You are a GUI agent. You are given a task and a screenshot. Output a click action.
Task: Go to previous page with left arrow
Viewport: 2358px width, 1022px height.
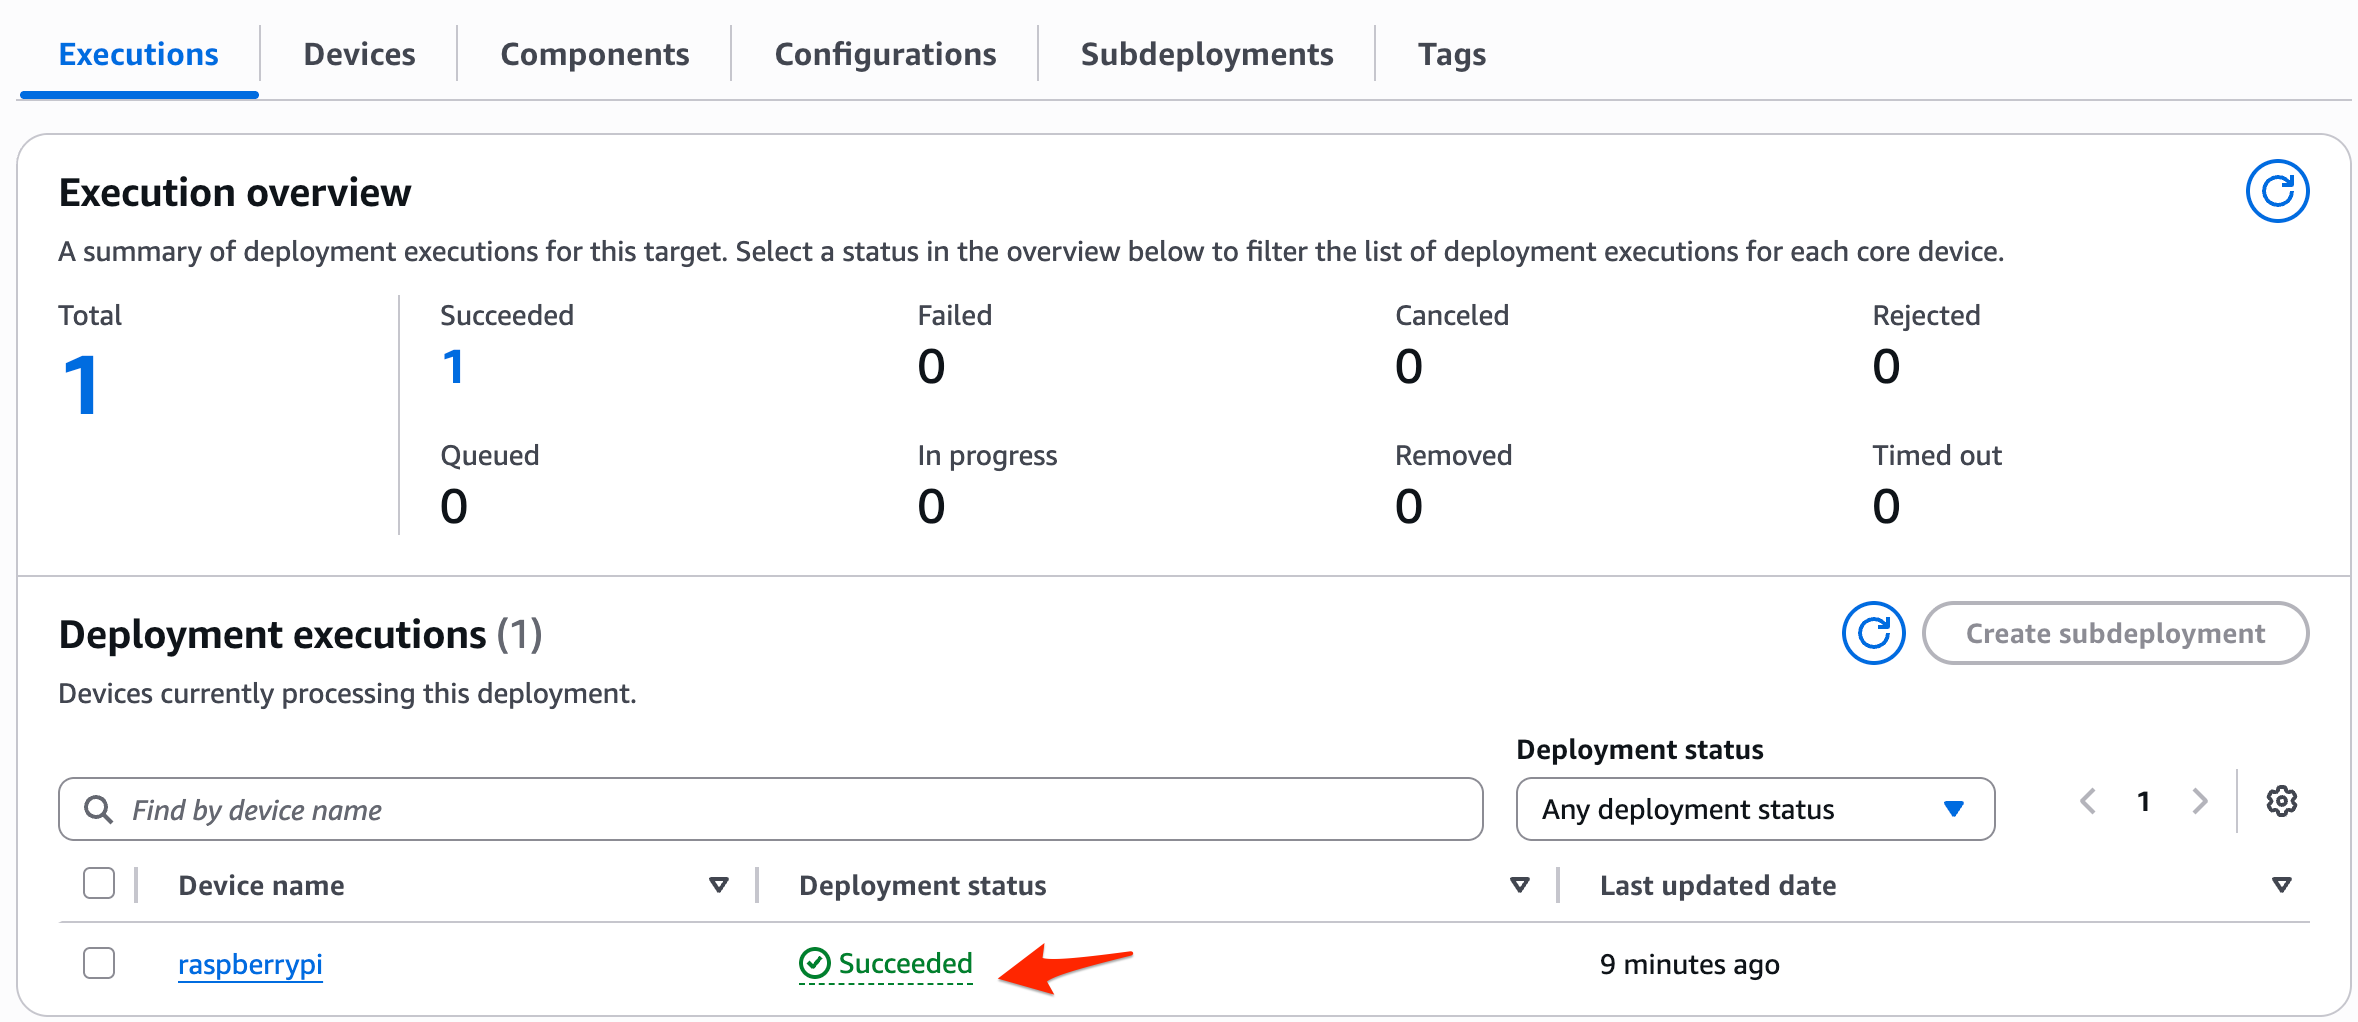[2088, 800]
